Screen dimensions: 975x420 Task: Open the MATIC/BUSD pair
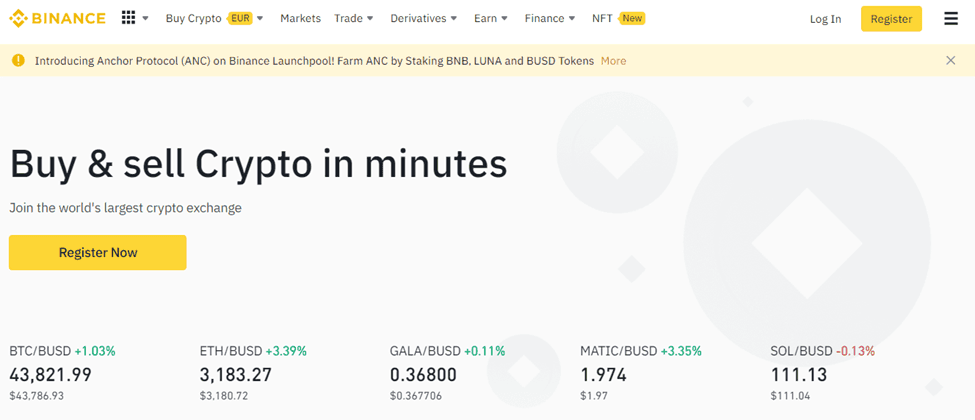[619, 351]
